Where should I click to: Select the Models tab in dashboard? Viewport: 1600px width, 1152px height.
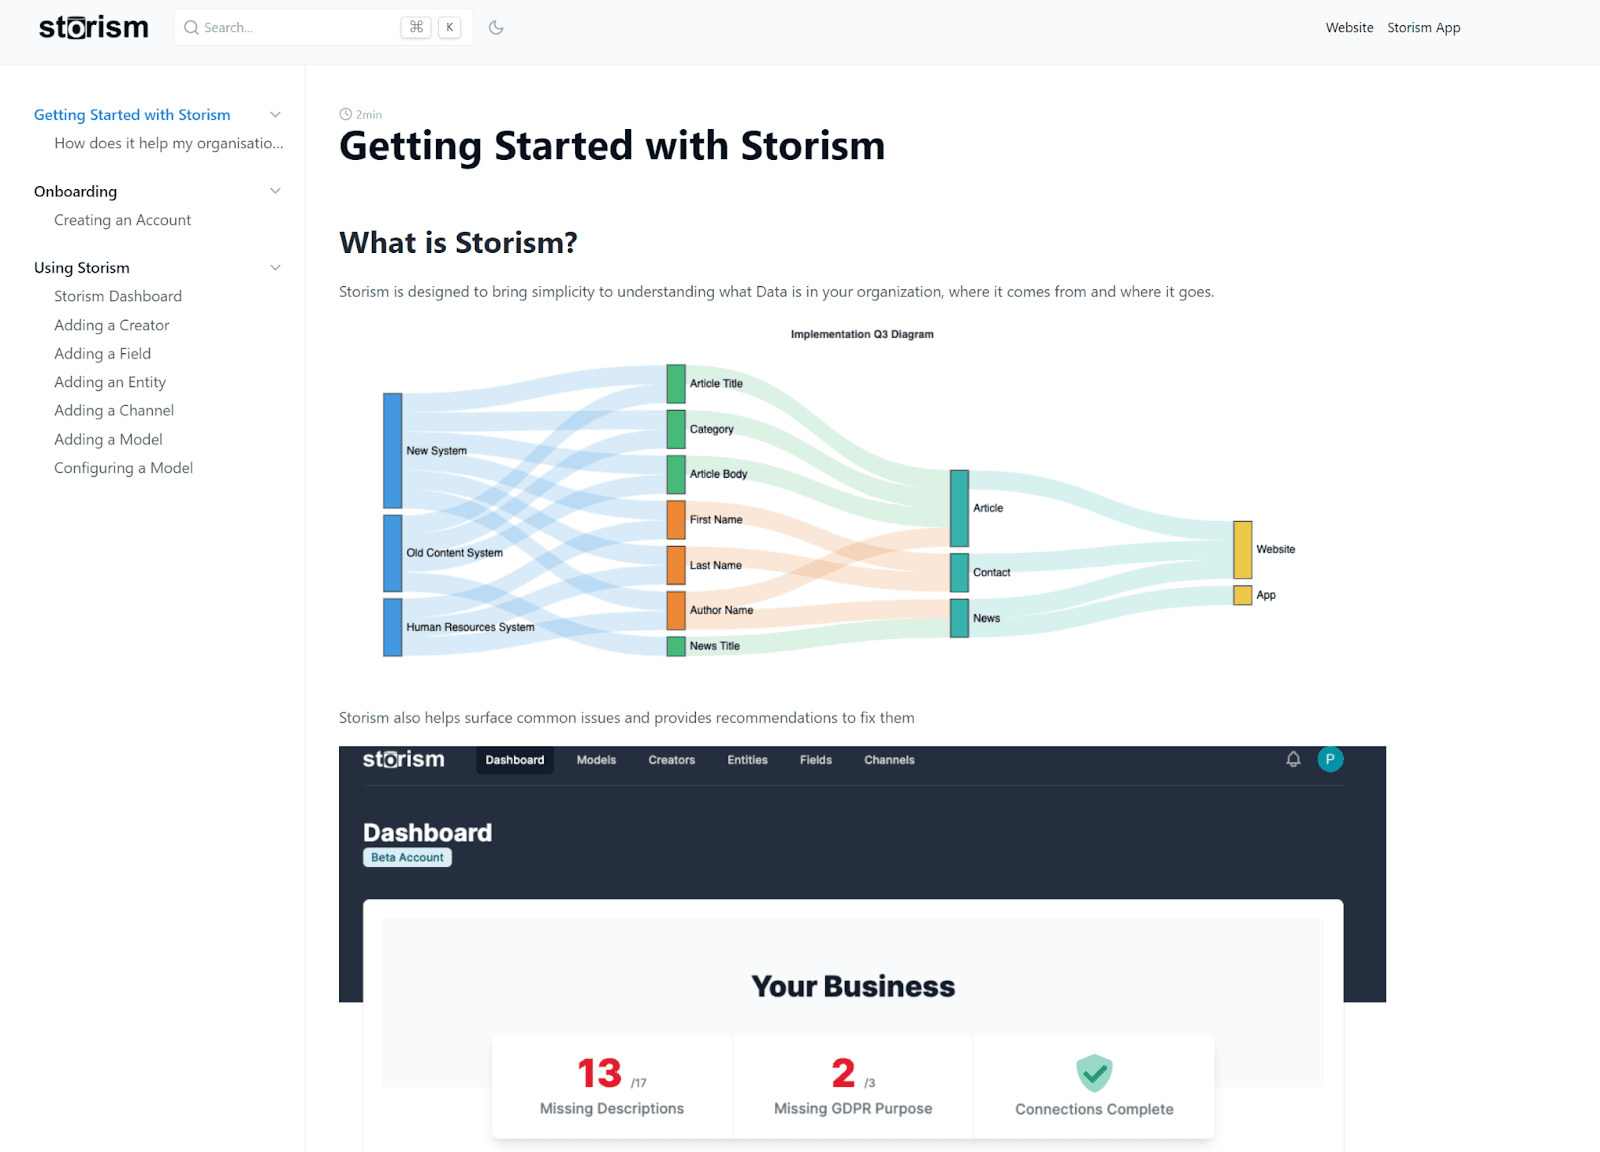pyautogui.click(x=596, y=760)
